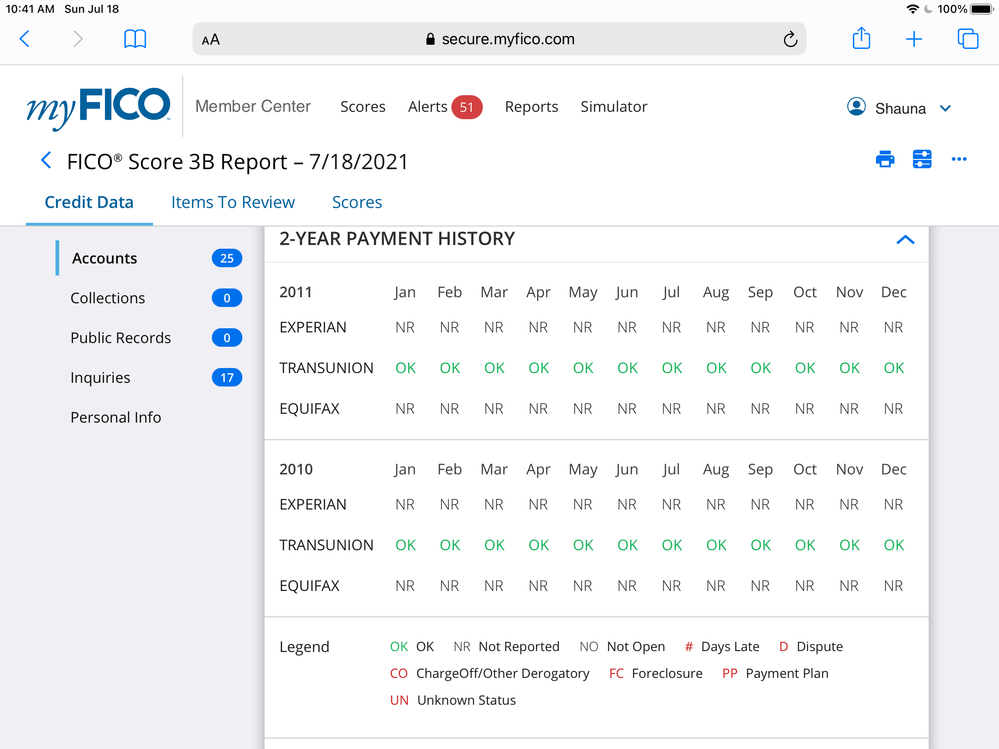The image size is (999, 749).
Task: Print the report with printer icon
Action: [x=885, y=159]
